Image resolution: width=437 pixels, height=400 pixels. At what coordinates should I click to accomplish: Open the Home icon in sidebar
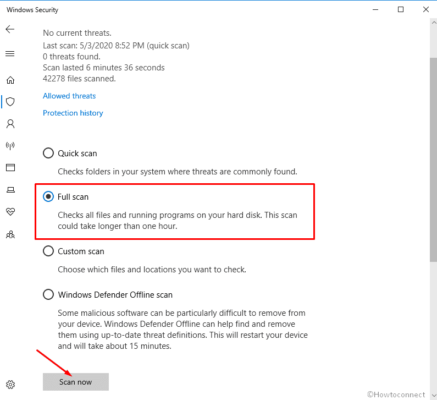(10, 80)
